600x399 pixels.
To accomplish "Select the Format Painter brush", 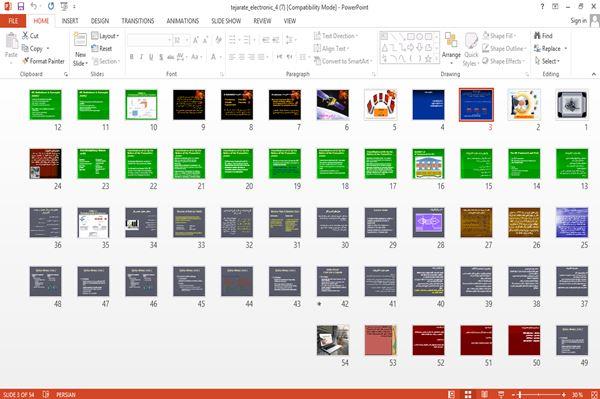I will coord(25,61).
